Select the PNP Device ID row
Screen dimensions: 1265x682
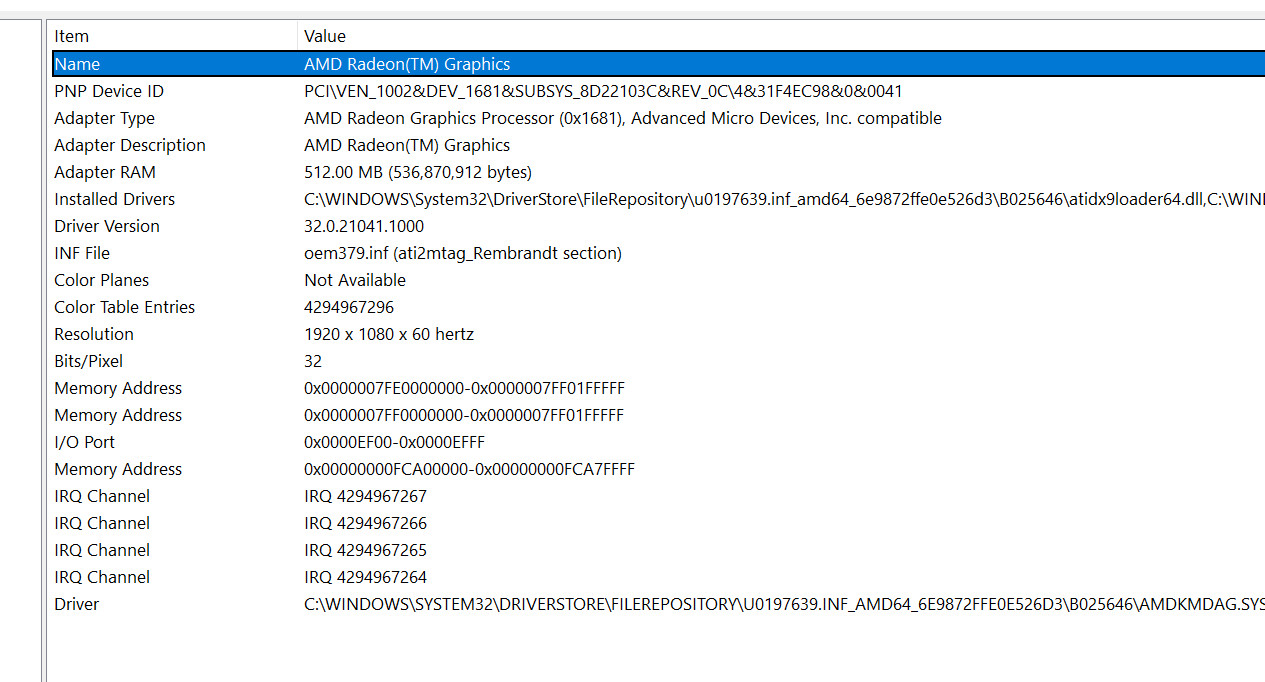point(658,91)
